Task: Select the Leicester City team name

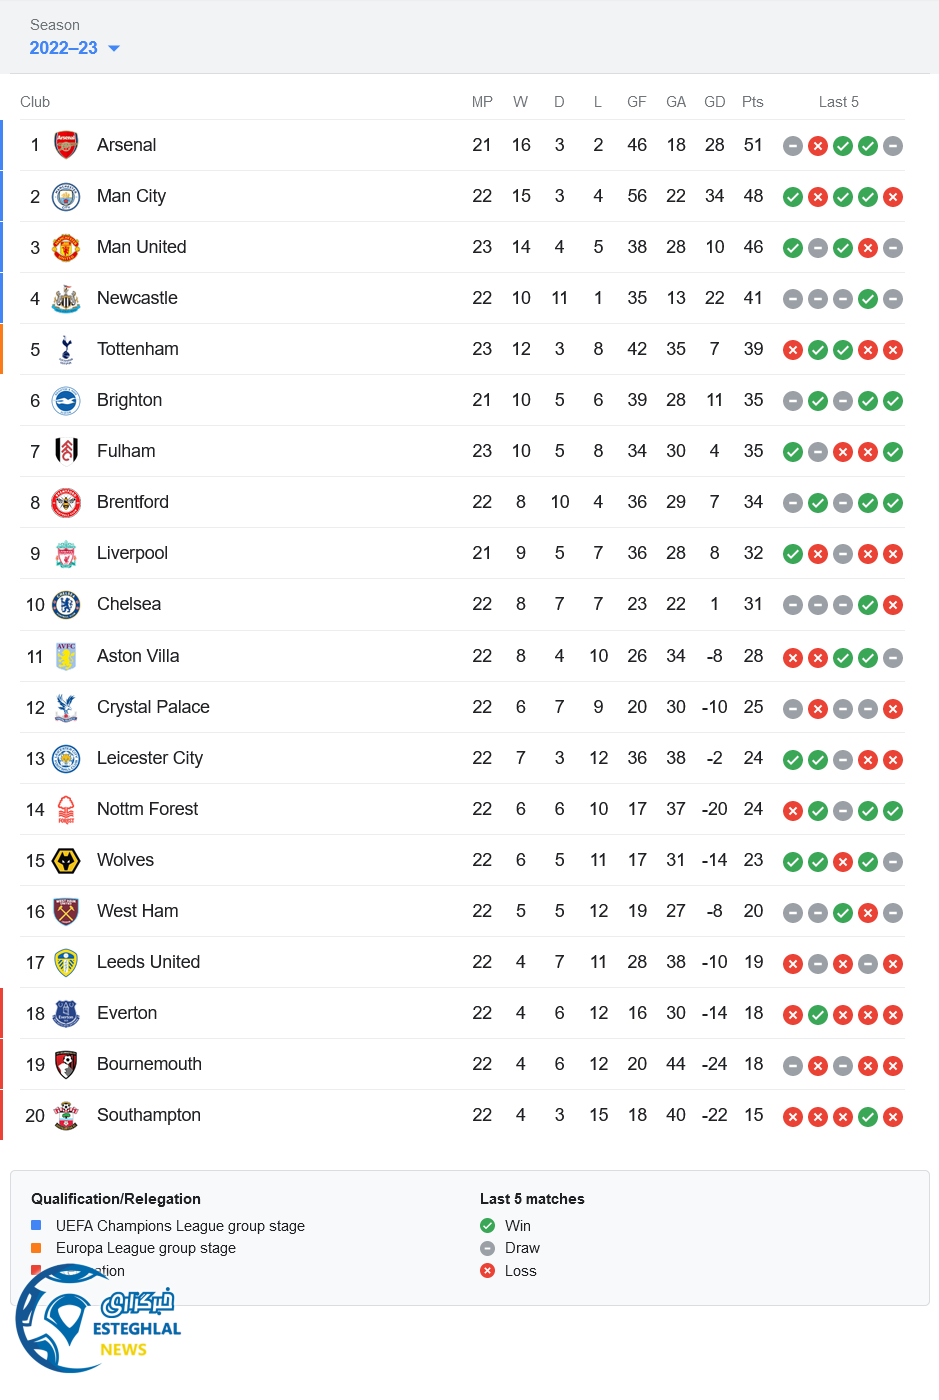Action: pos(150,758)
